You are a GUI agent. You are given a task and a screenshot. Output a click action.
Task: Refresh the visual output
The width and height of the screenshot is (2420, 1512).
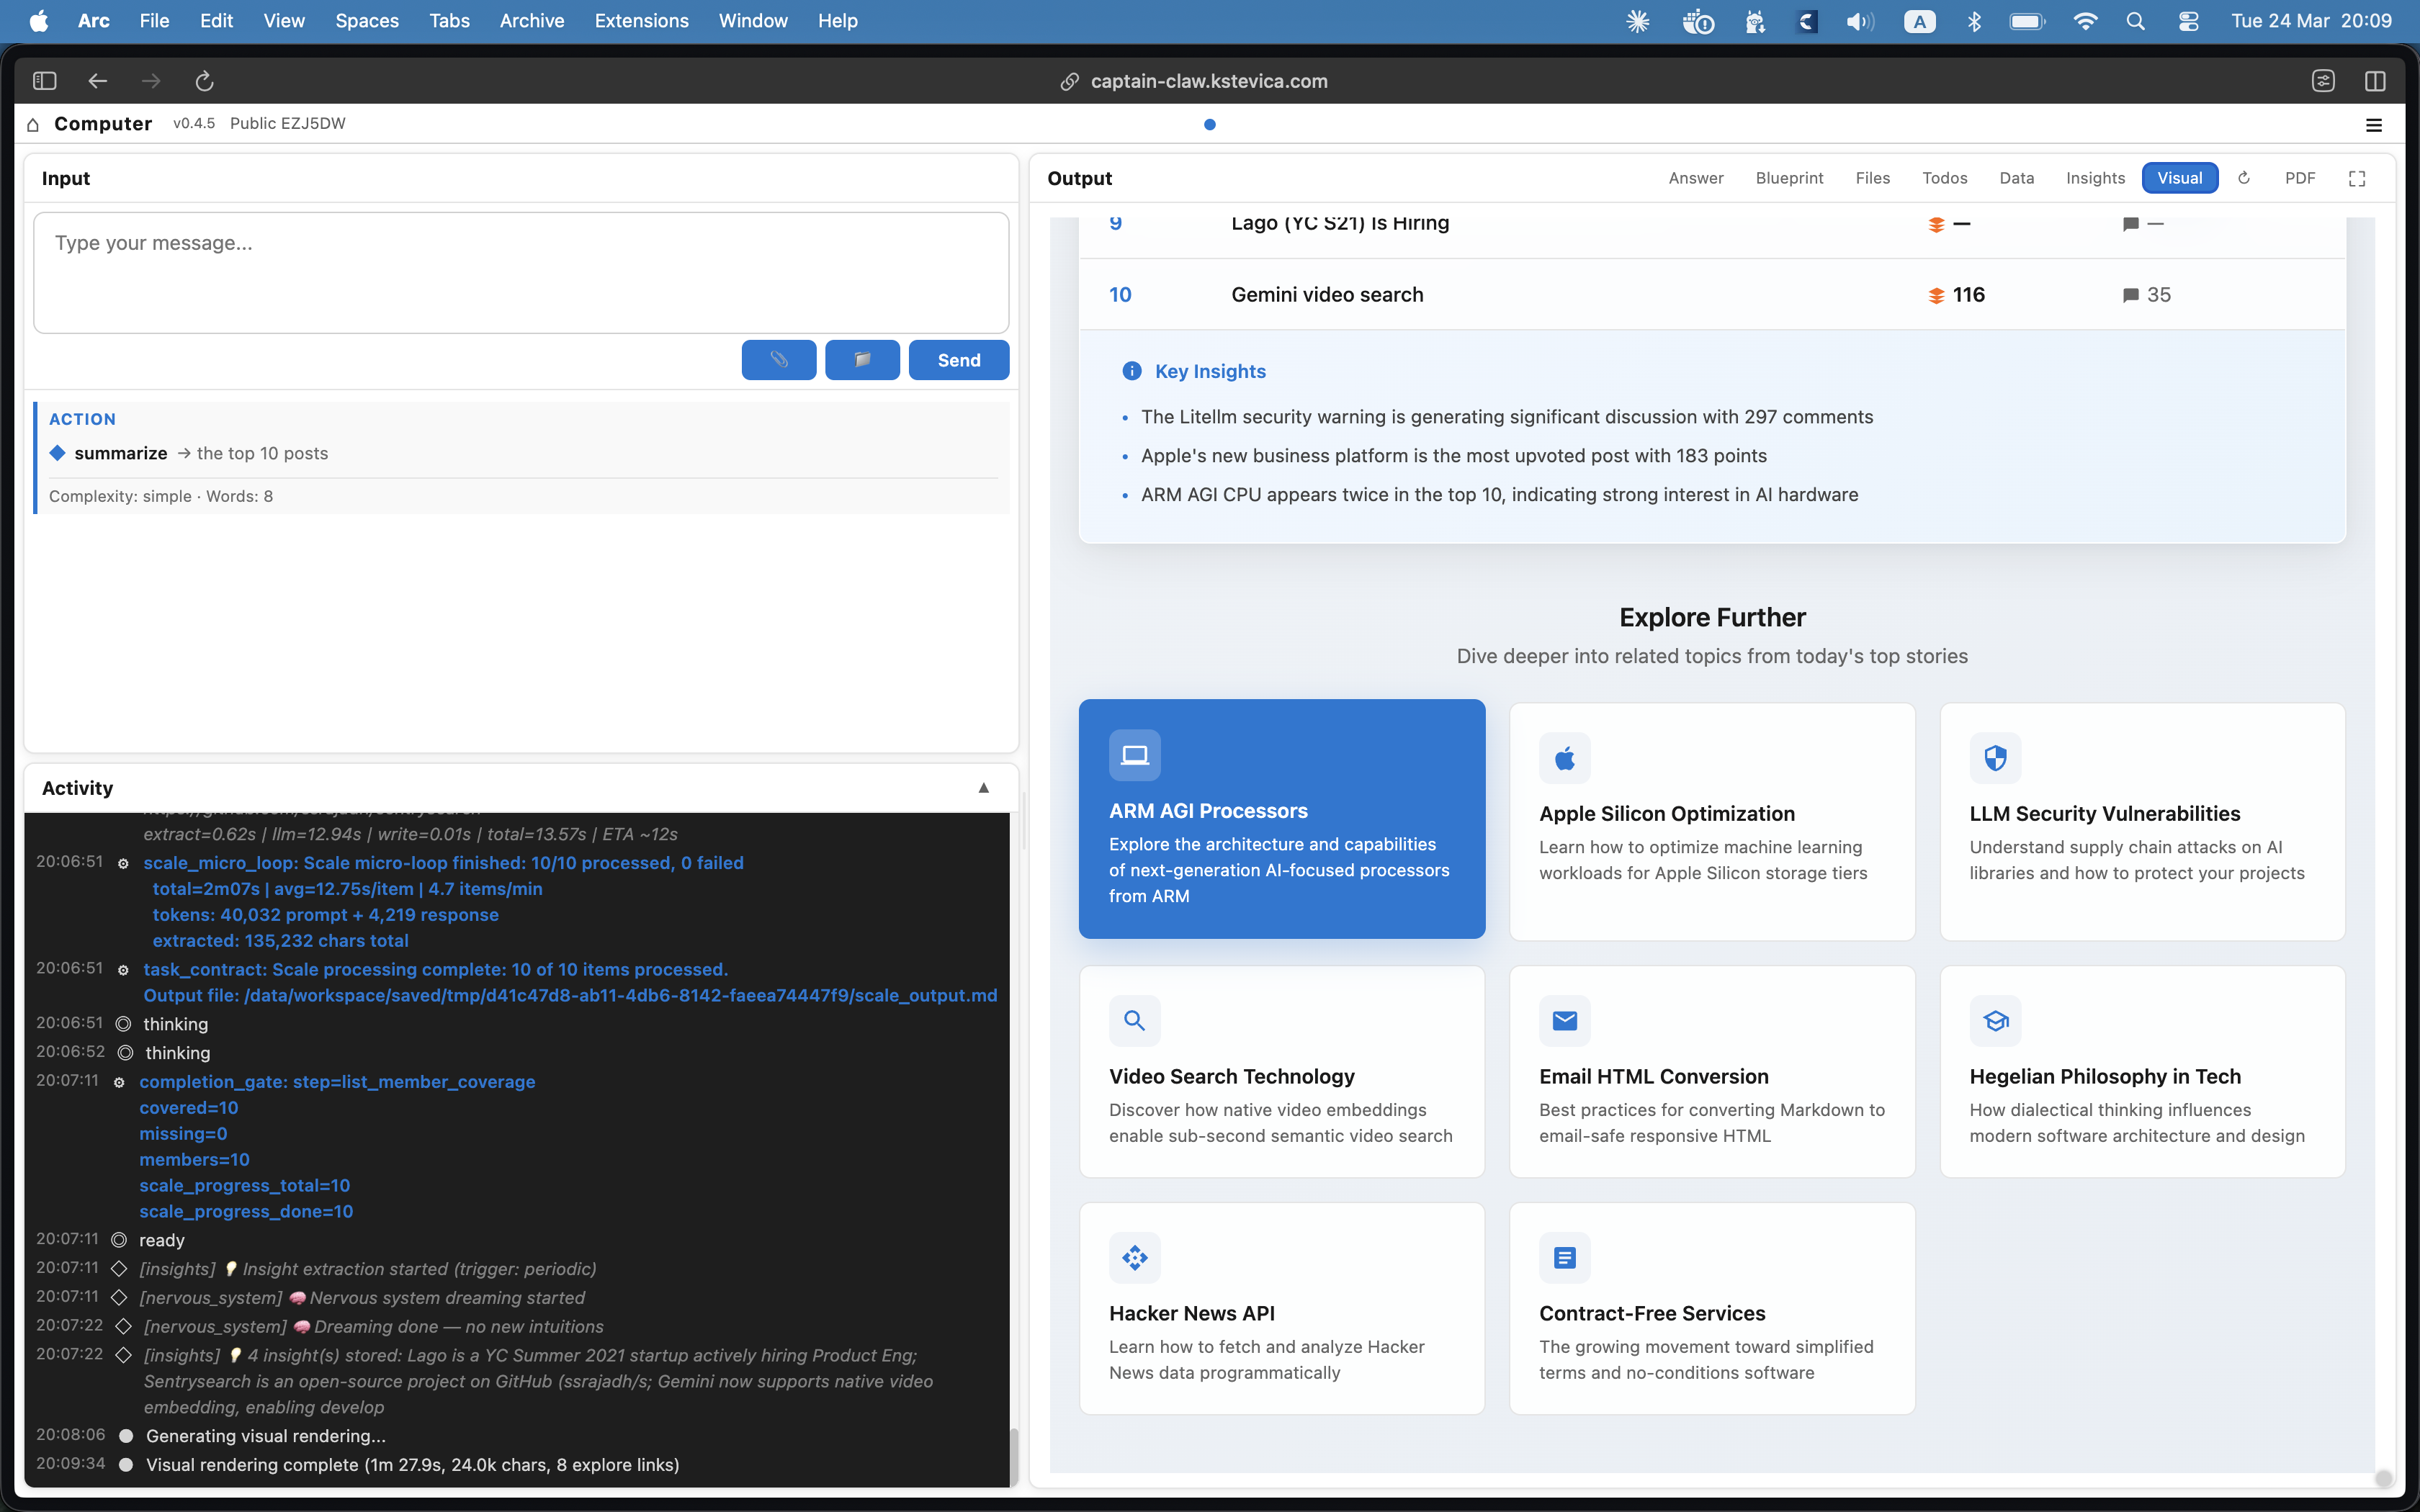[x=2244, y=178]
